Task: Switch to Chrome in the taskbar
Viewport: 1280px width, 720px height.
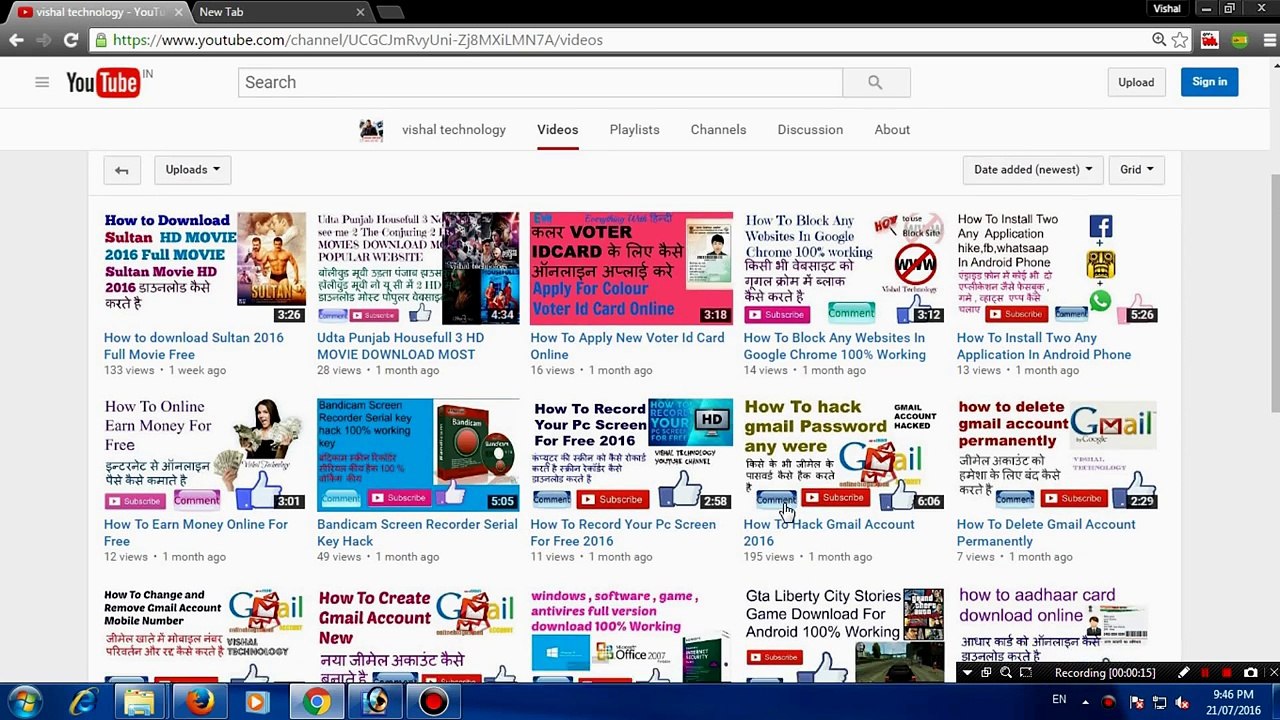Action: [x=316, y=702]
